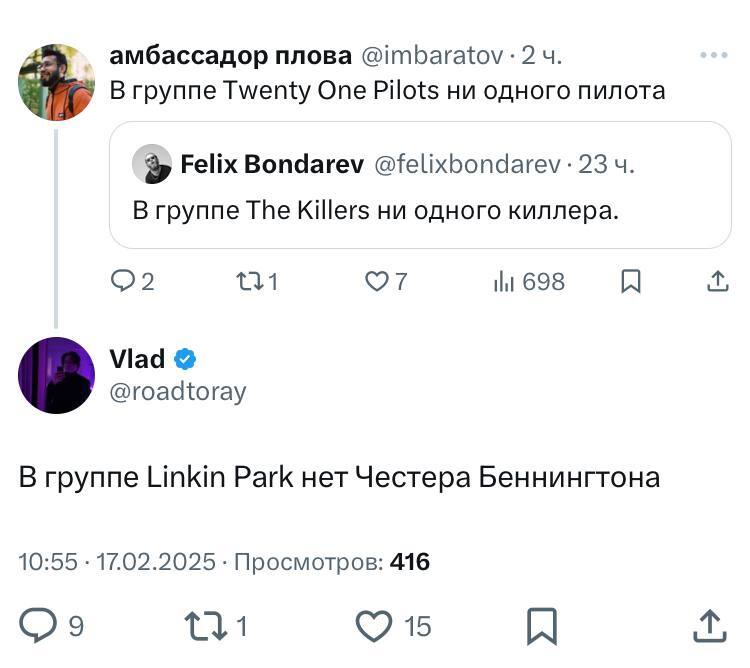
Task: Reply to the Linkin Park tweet
Action: (x=40, y=626)
